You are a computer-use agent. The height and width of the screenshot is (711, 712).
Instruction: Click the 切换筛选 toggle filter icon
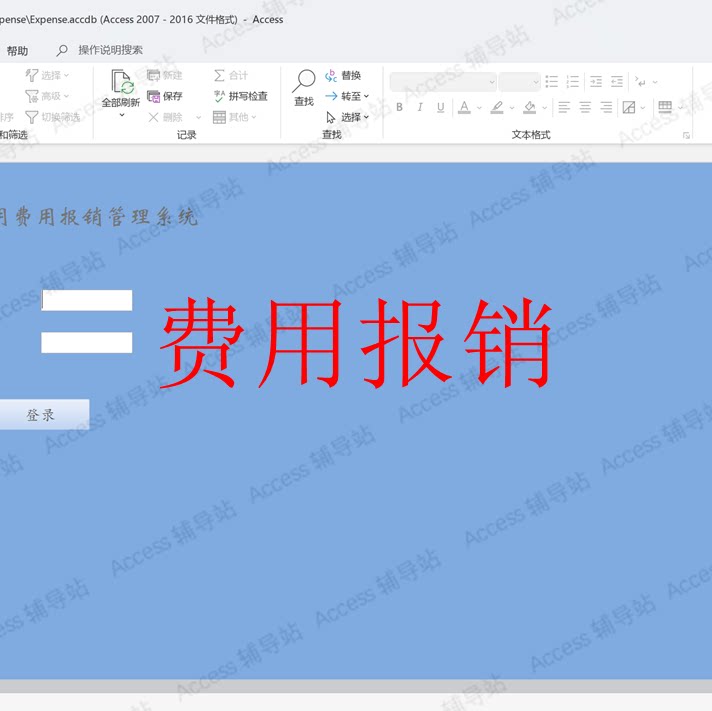31,118
